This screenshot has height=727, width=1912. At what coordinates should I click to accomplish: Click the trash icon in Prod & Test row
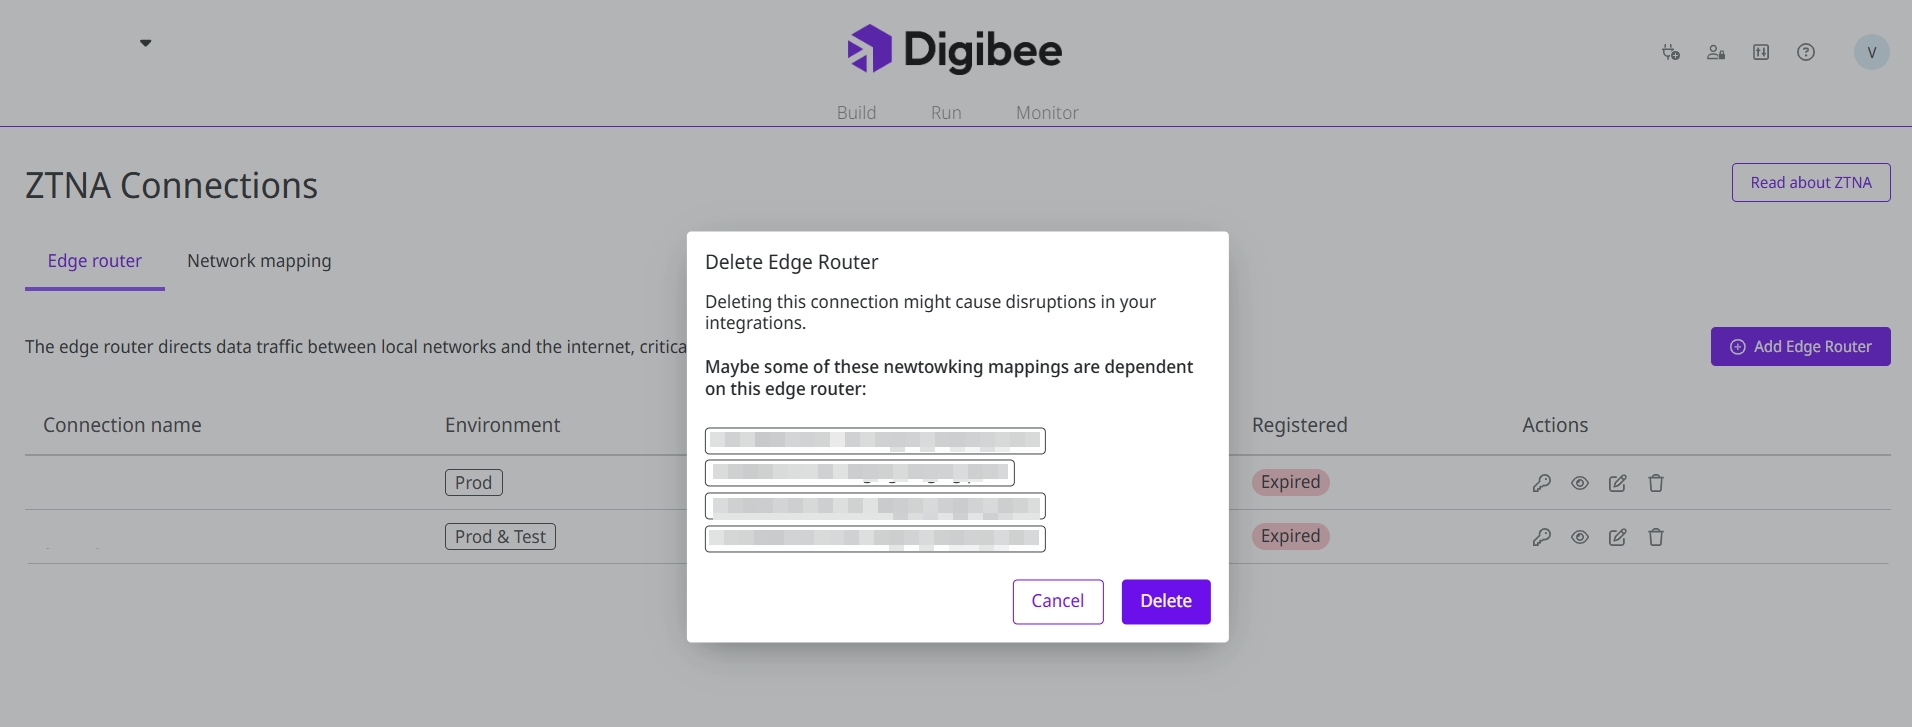[x=1656, y=537]
